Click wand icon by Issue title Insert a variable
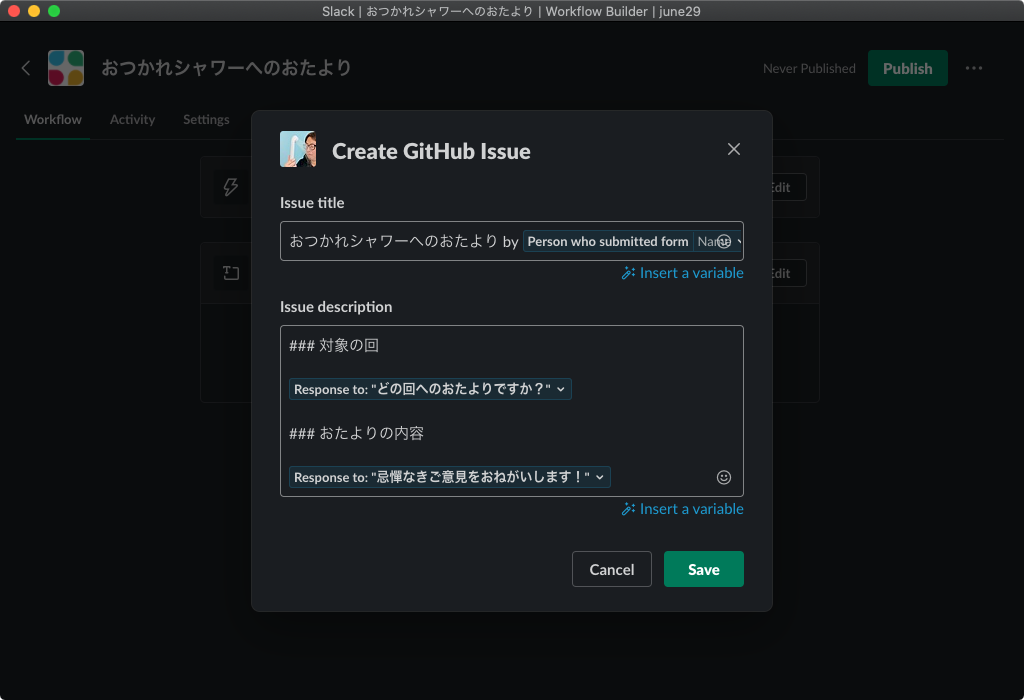Viewport: 1024px width, 700px height. tap(628, 273)
